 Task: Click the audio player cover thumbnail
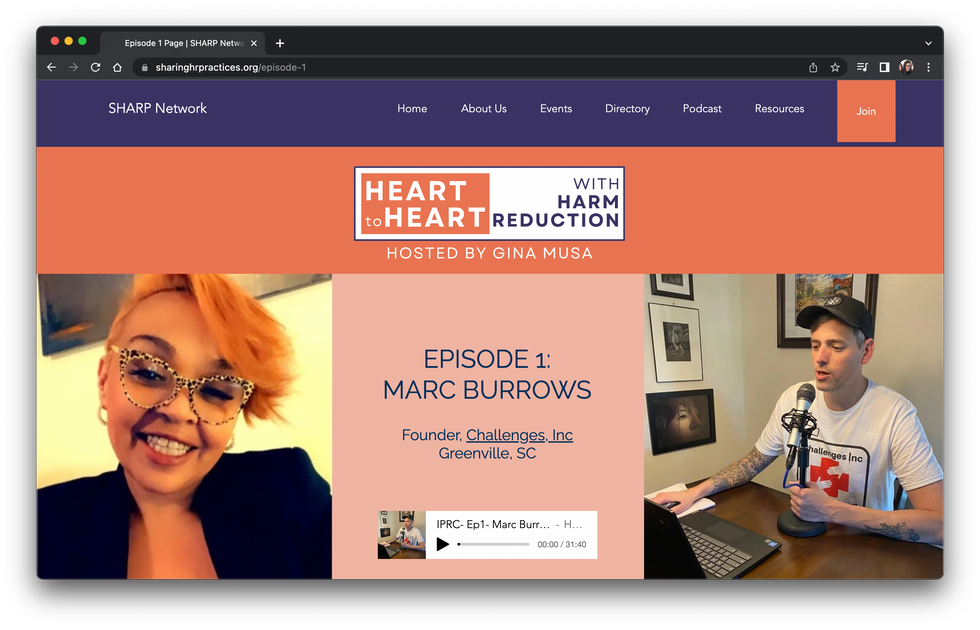402,535
